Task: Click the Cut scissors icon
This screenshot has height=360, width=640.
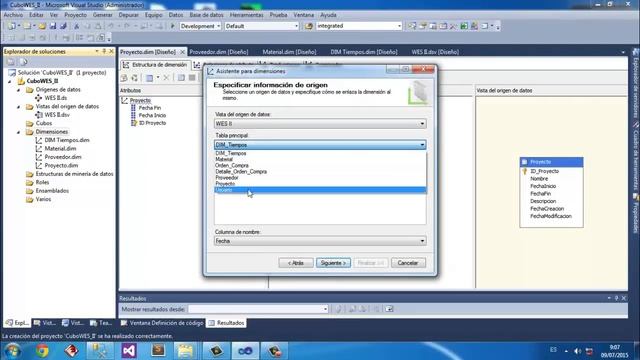Action: 76,26
